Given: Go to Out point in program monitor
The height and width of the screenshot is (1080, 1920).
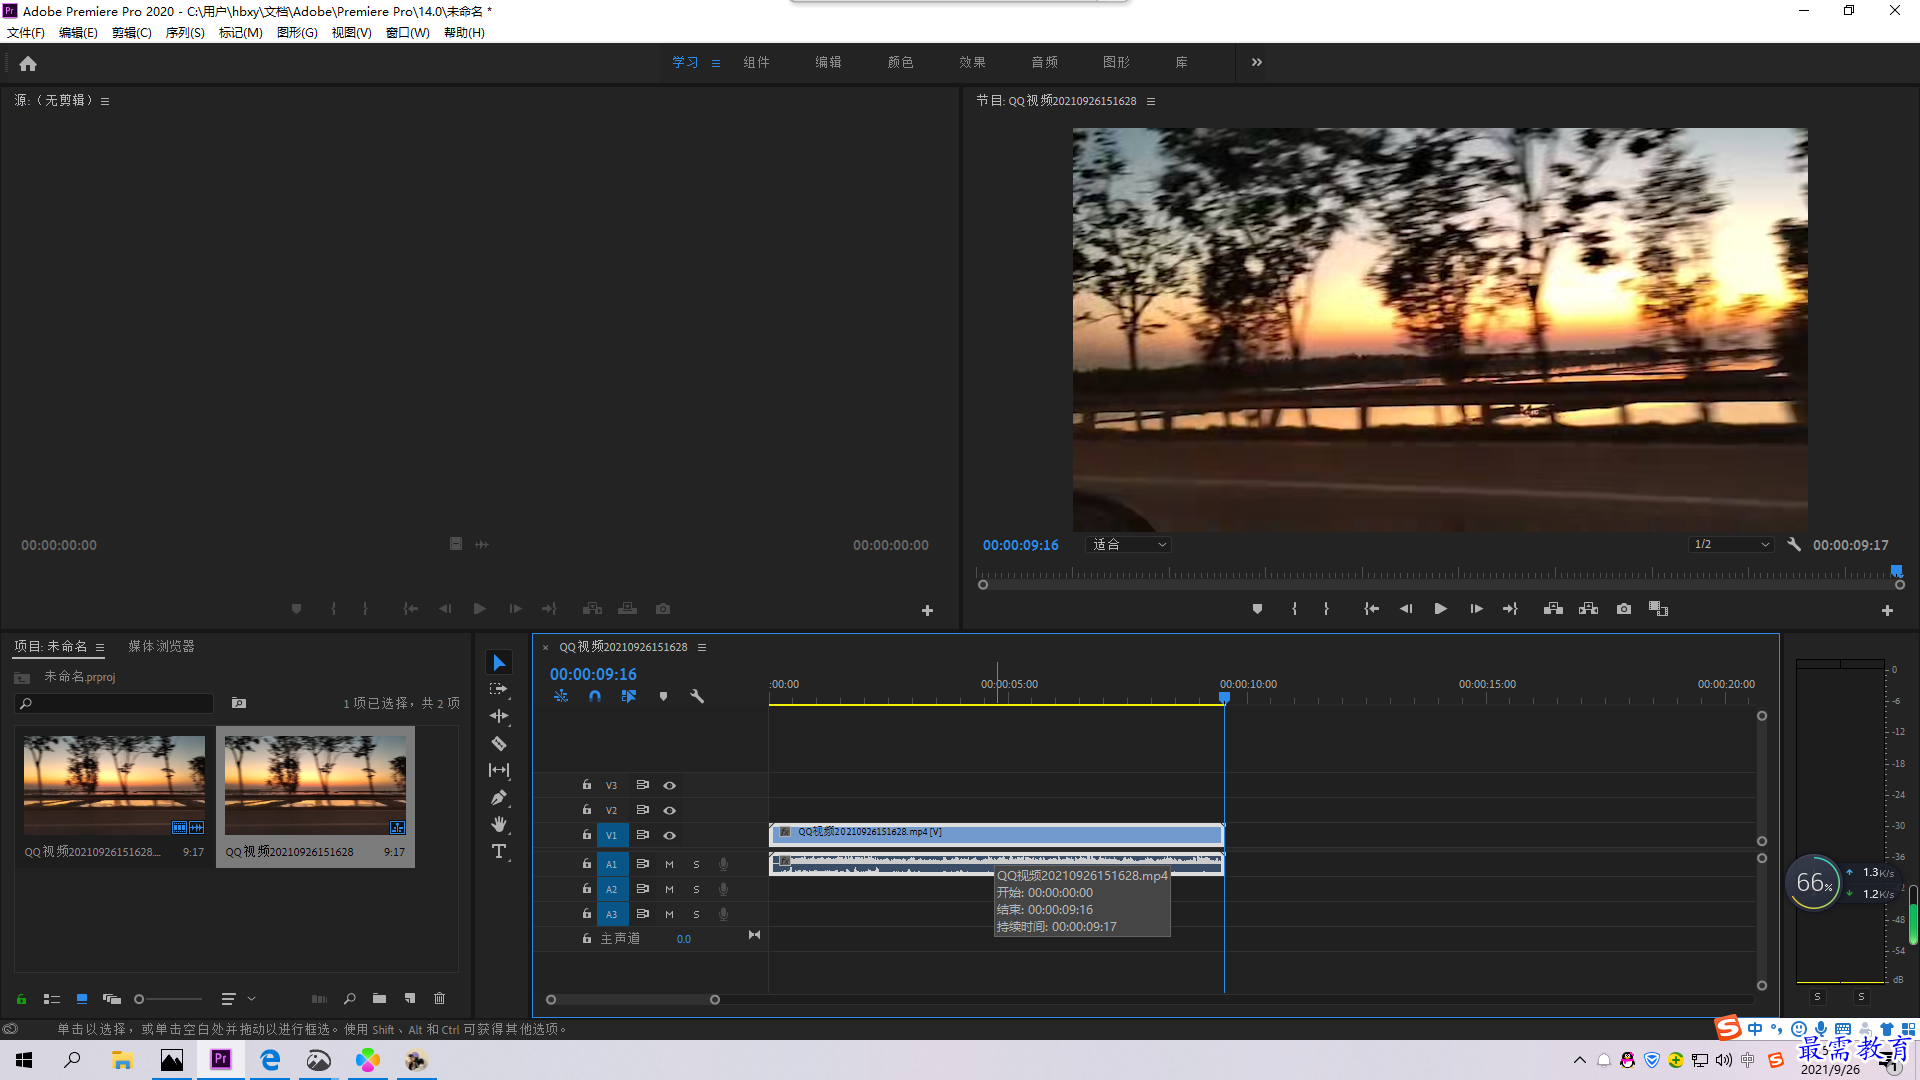Looking at the screenshot, I should click(1510, 609).
